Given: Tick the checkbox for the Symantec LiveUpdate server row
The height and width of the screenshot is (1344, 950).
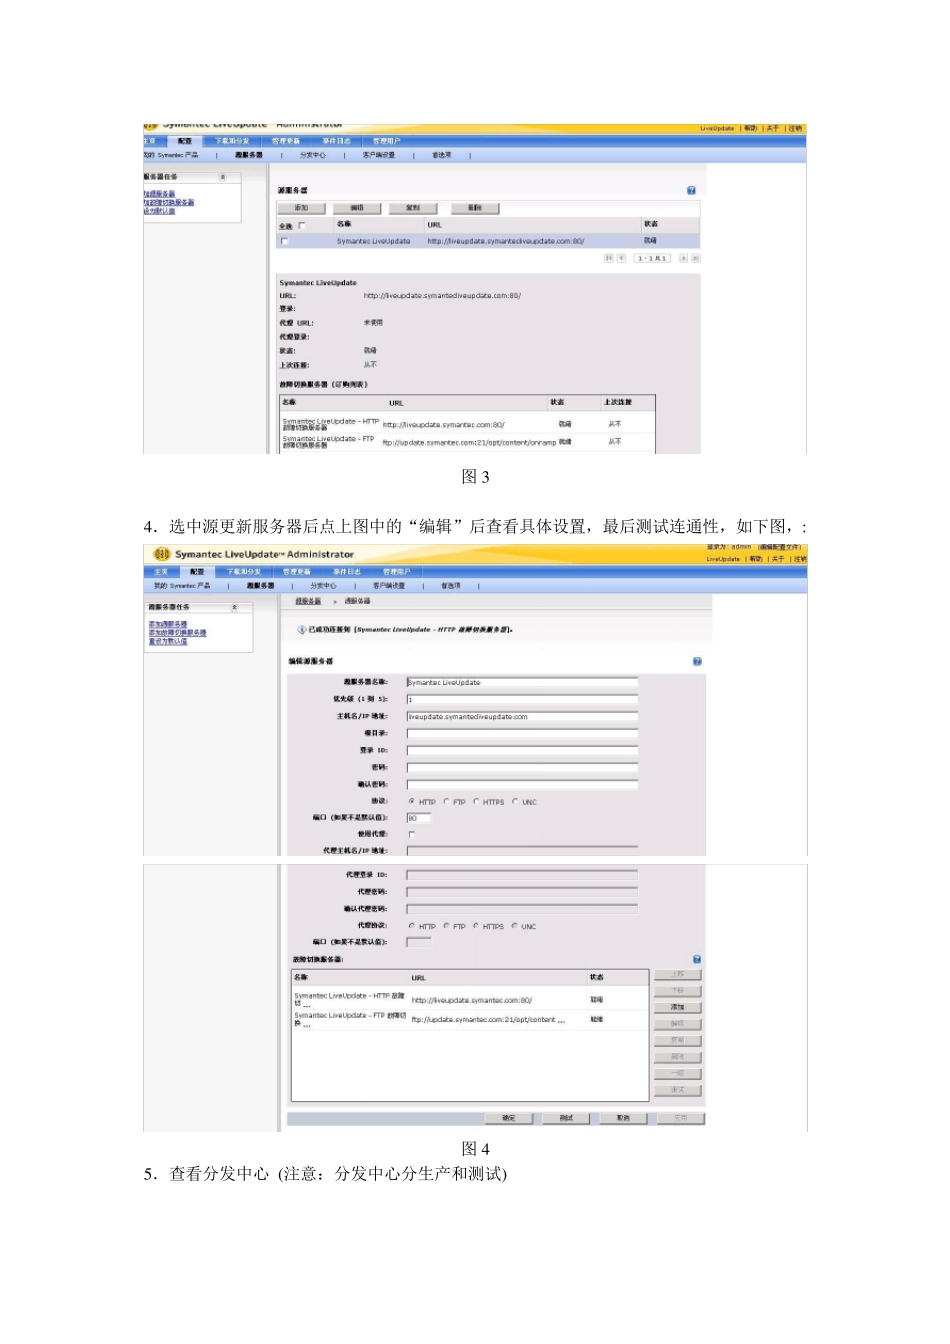Looking at the screenshot, I should [x=284, y=241].
